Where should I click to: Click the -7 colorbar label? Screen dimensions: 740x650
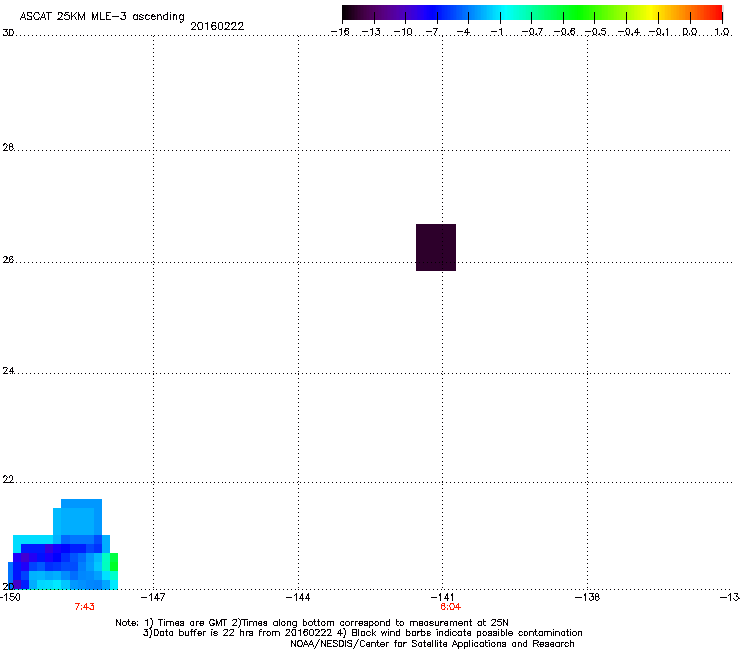(433, 32)
